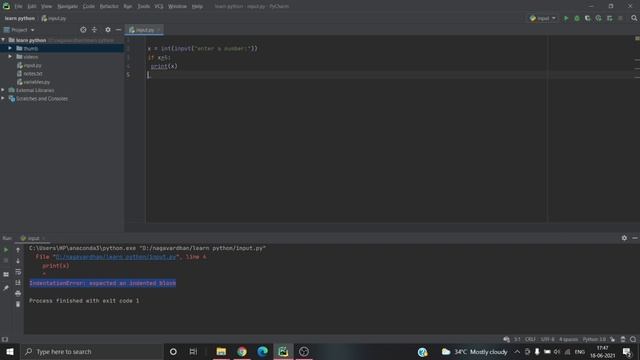Open the Project view selector dropdown
Viewport: 640px width, 360px height.
[19, 30]
